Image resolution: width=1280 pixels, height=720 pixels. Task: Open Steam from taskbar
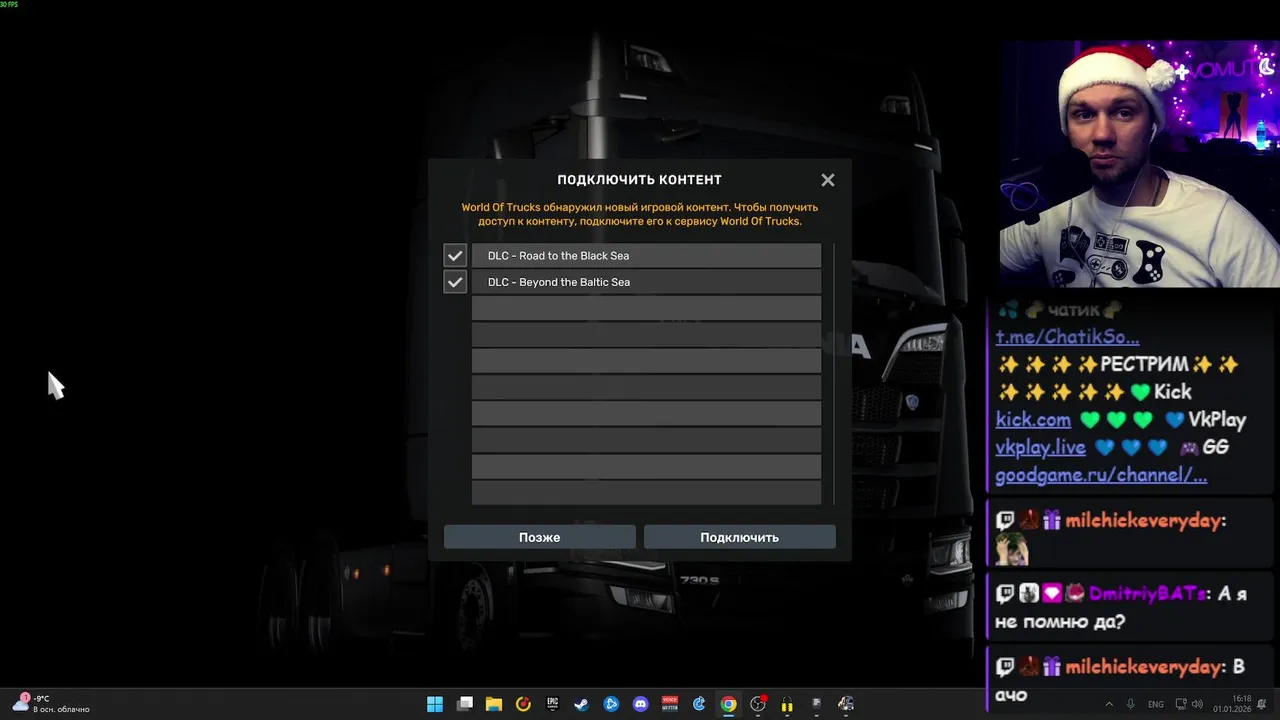click(x=581, y=704)
